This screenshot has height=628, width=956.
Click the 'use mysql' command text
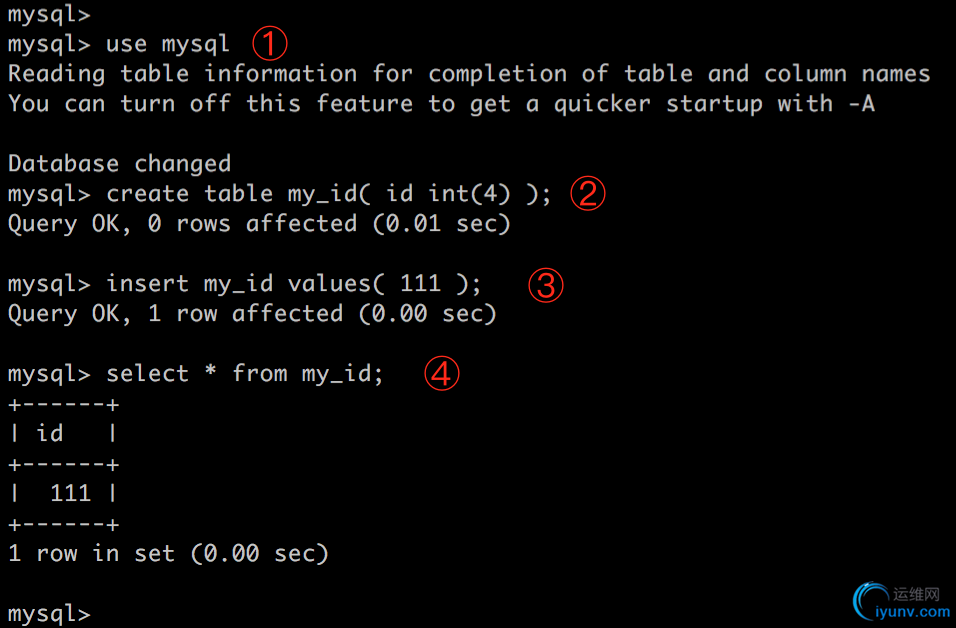(x=168, y=44)
